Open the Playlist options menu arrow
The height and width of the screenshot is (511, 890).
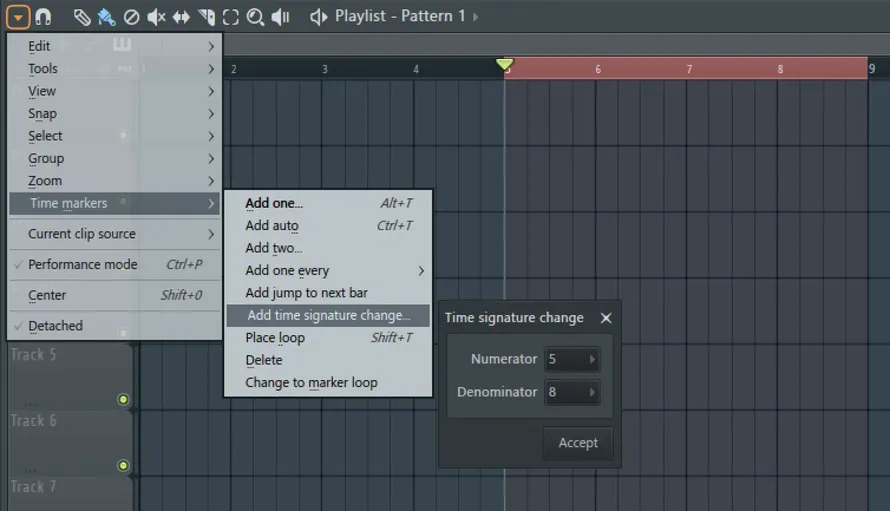18,17
